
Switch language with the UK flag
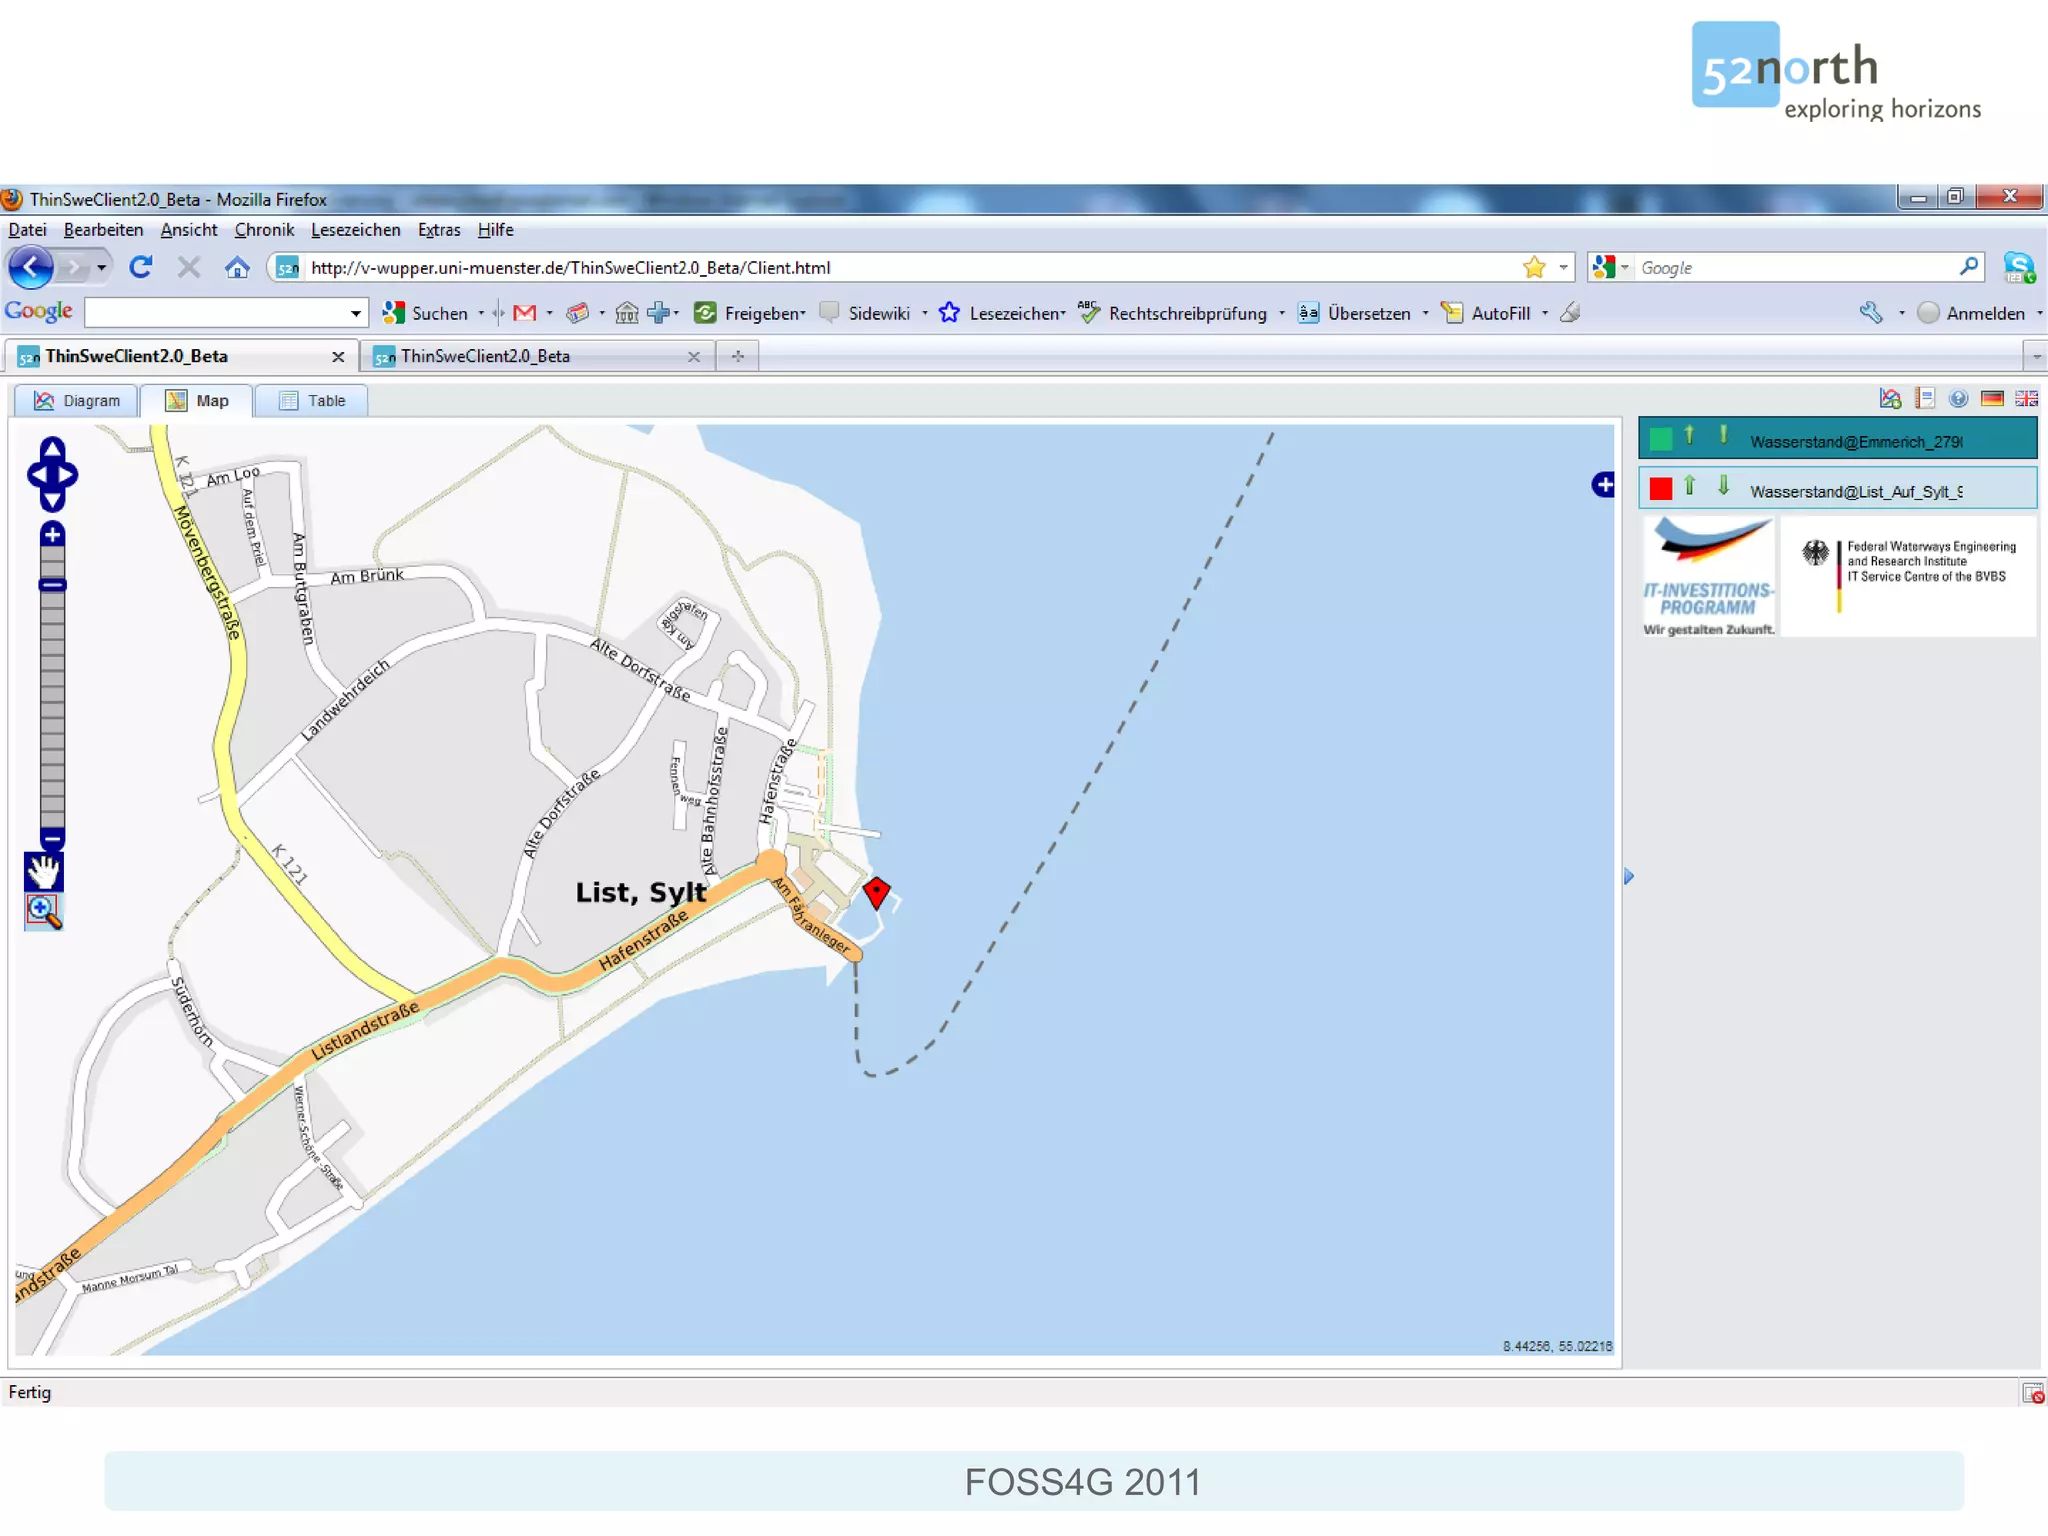pyautogui.click(x=2026, y=399)
